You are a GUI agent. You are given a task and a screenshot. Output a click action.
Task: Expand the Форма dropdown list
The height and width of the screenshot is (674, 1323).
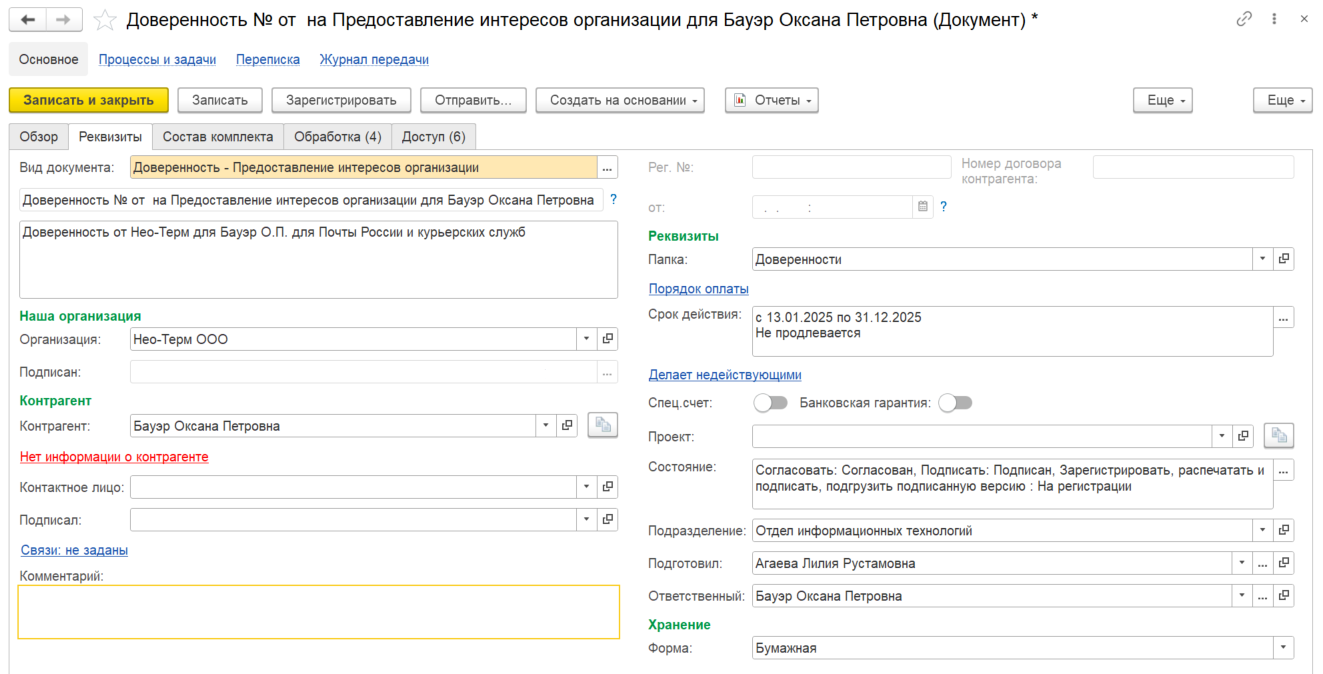point(1284,648)
